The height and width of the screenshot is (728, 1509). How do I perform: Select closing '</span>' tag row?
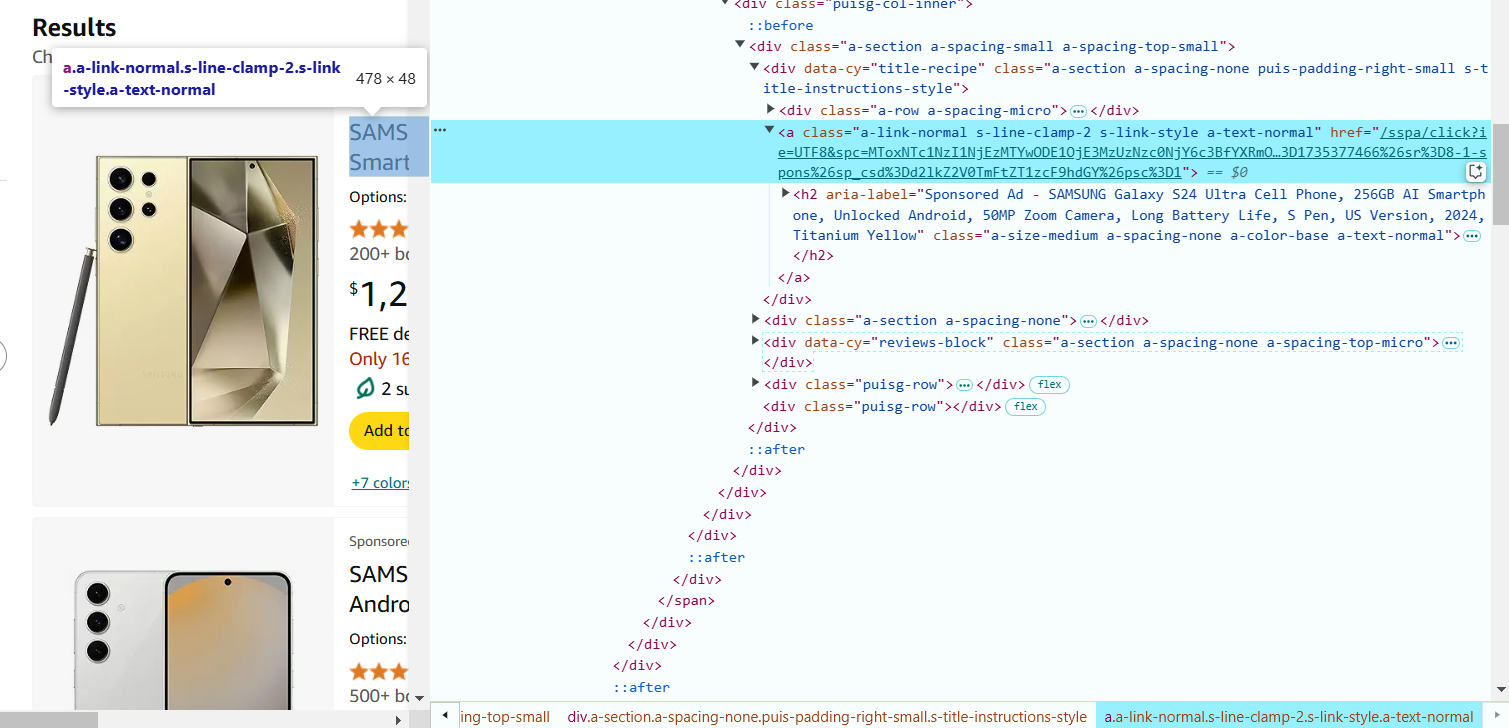(686, 600)
